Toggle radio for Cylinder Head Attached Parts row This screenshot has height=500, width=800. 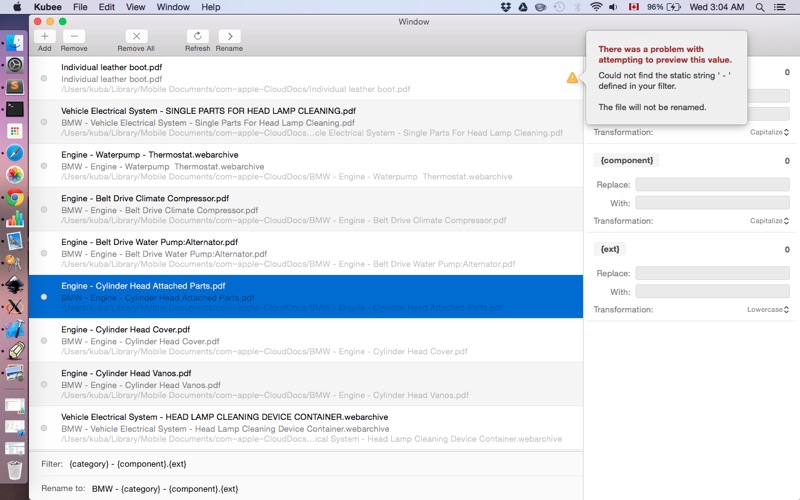44,297
